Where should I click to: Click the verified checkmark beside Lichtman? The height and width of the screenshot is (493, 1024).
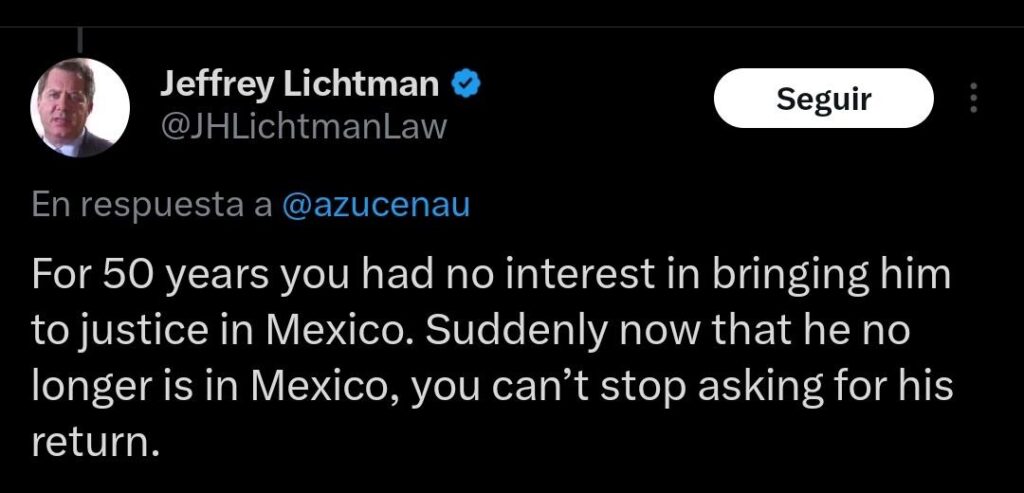[467, 85]
